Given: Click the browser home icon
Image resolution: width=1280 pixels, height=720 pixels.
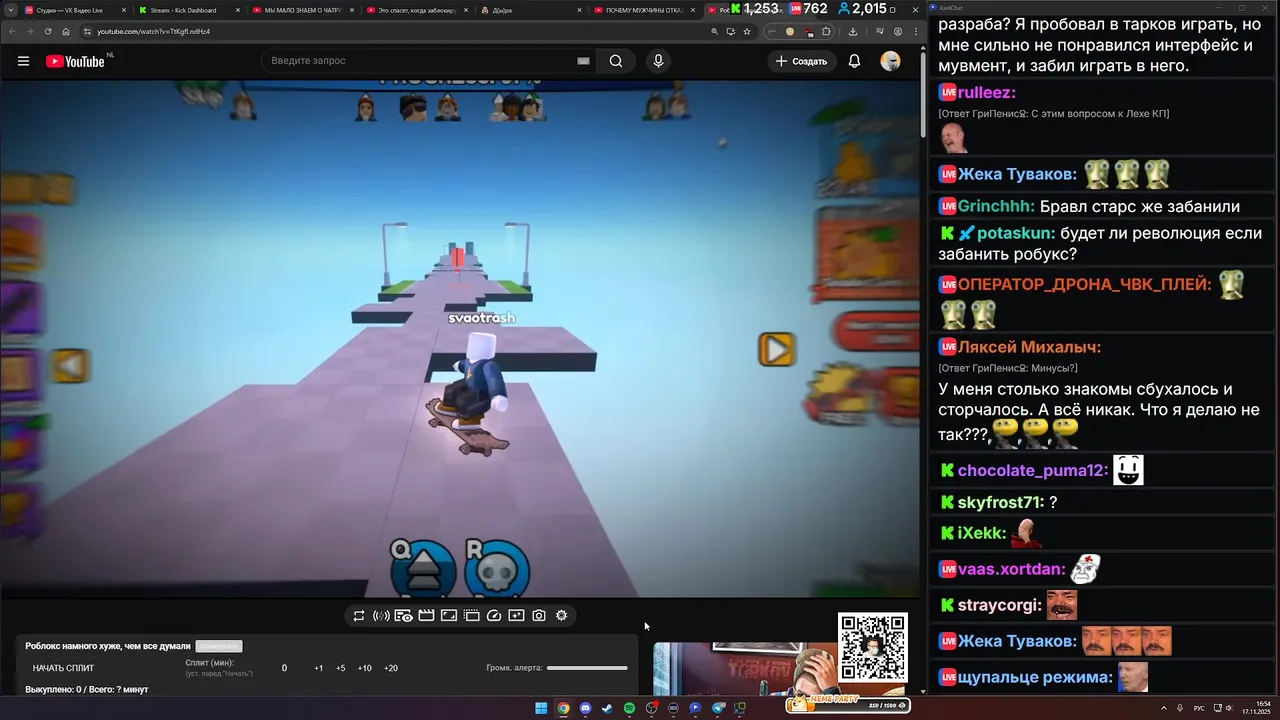Looking at the screenshot, I should coord(66,31).
